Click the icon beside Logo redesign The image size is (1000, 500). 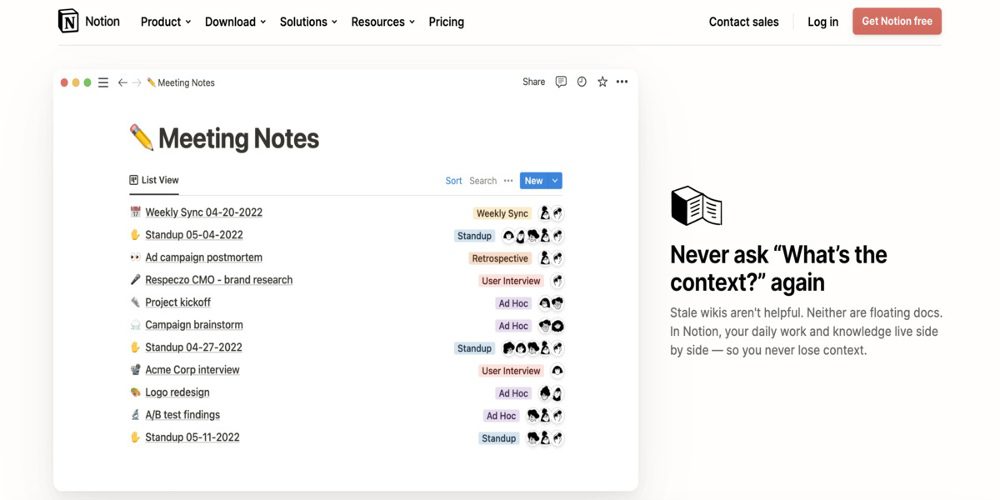pyautogui.click(x=135, y=392)
